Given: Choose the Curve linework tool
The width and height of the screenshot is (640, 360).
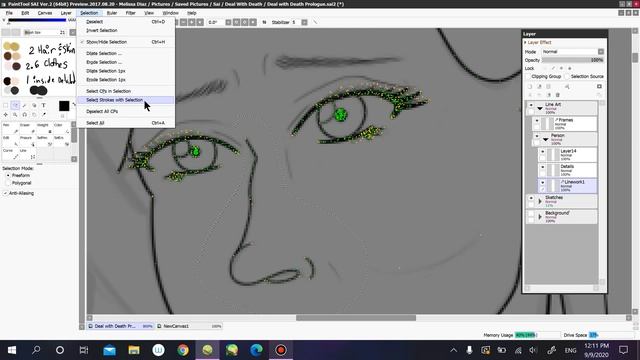Looking at the screenshot, I should [10, 153].
